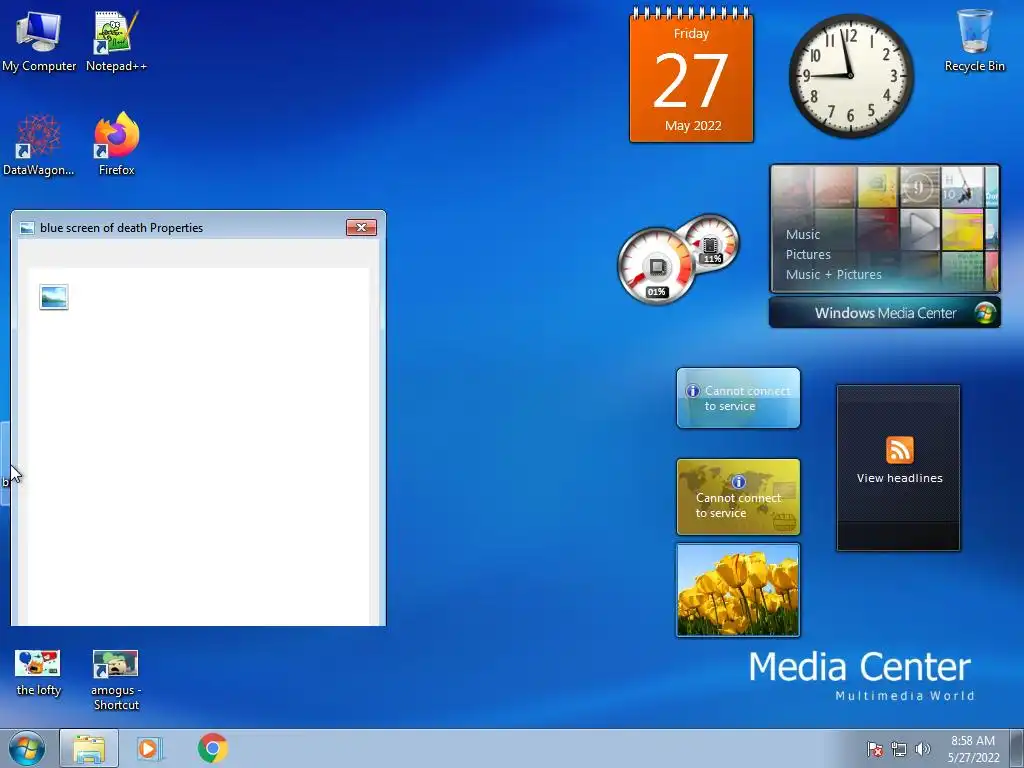Click the volume speaker tray icon
The image size is (1024, 768).
[923, 749]
